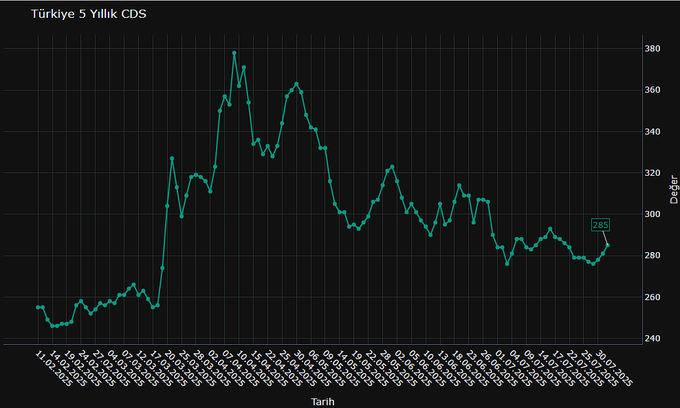Click the x-axis date label '11.02.2025'
This screenshot has height=408, width=680.
point(53,368)
